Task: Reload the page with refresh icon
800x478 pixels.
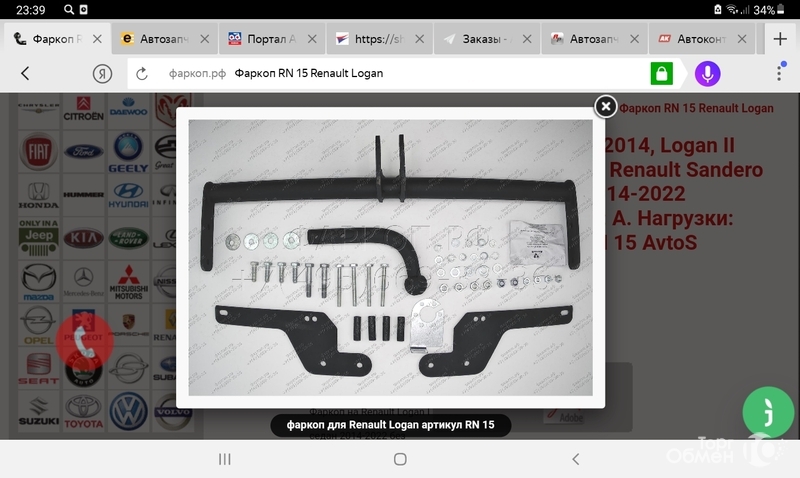Action: click(x=142, y=74)
